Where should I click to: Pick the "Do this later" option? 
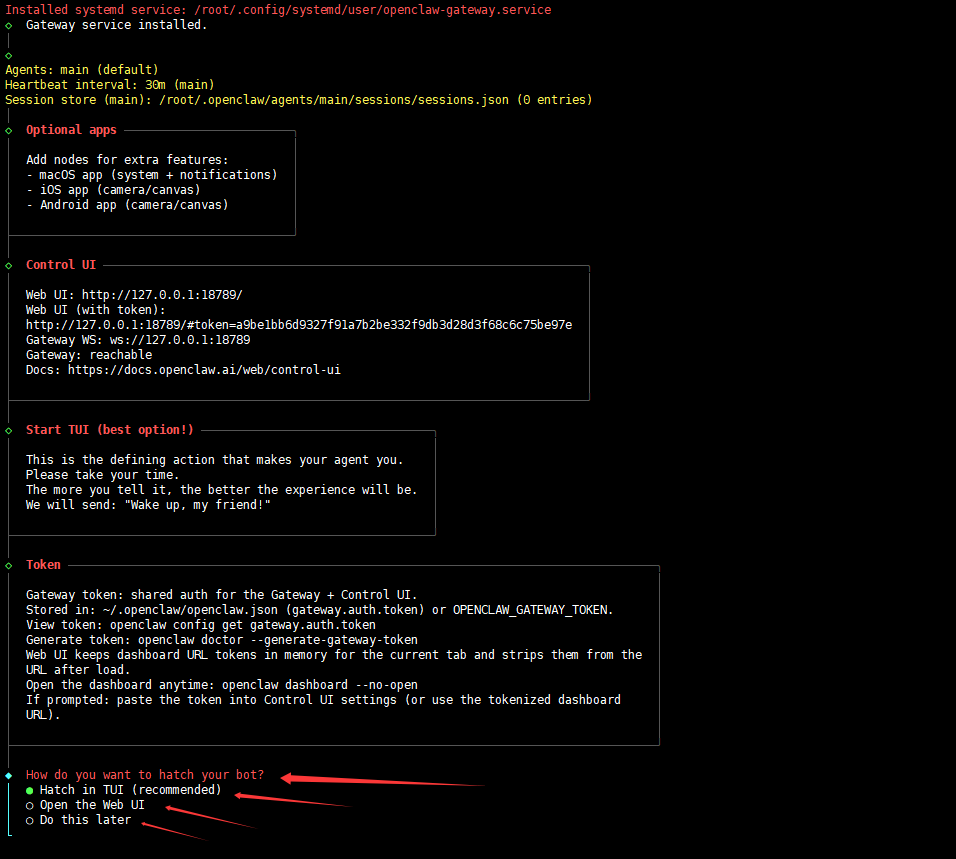click(85, 820)
